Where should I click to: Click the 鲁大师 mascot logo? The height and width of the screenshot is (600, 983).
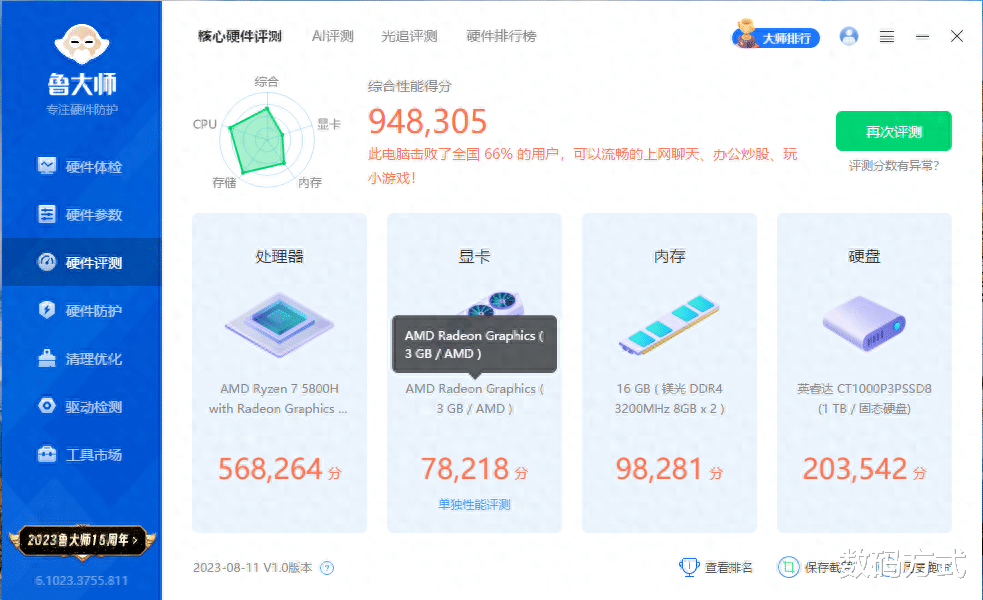coord(82,45)
